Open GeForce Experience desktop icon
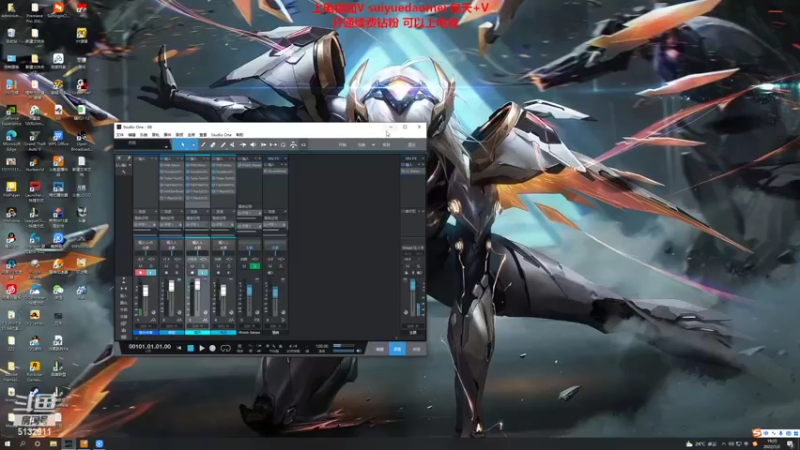Image resolution: width=800 pixels, height=450 pixels. click(11, 114)
